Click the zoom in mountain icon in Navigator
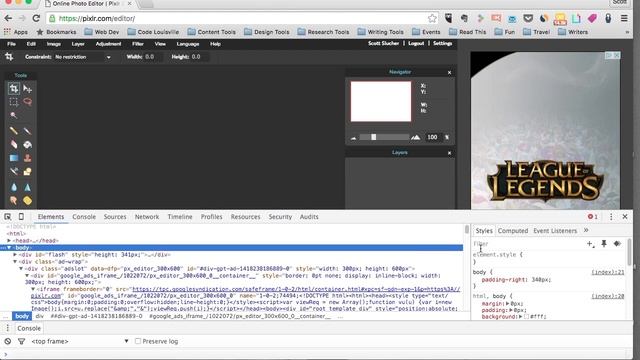Screen dimensions: 640x360 coord(416,138)
